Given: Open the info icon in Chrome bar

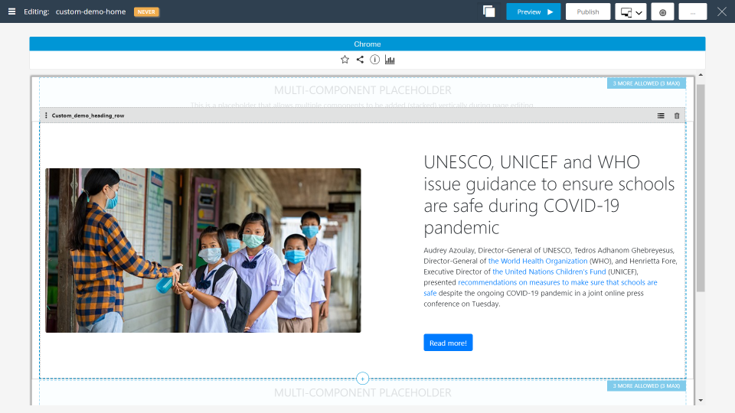Looking at the screenshot, I should (x=375, y=60).
